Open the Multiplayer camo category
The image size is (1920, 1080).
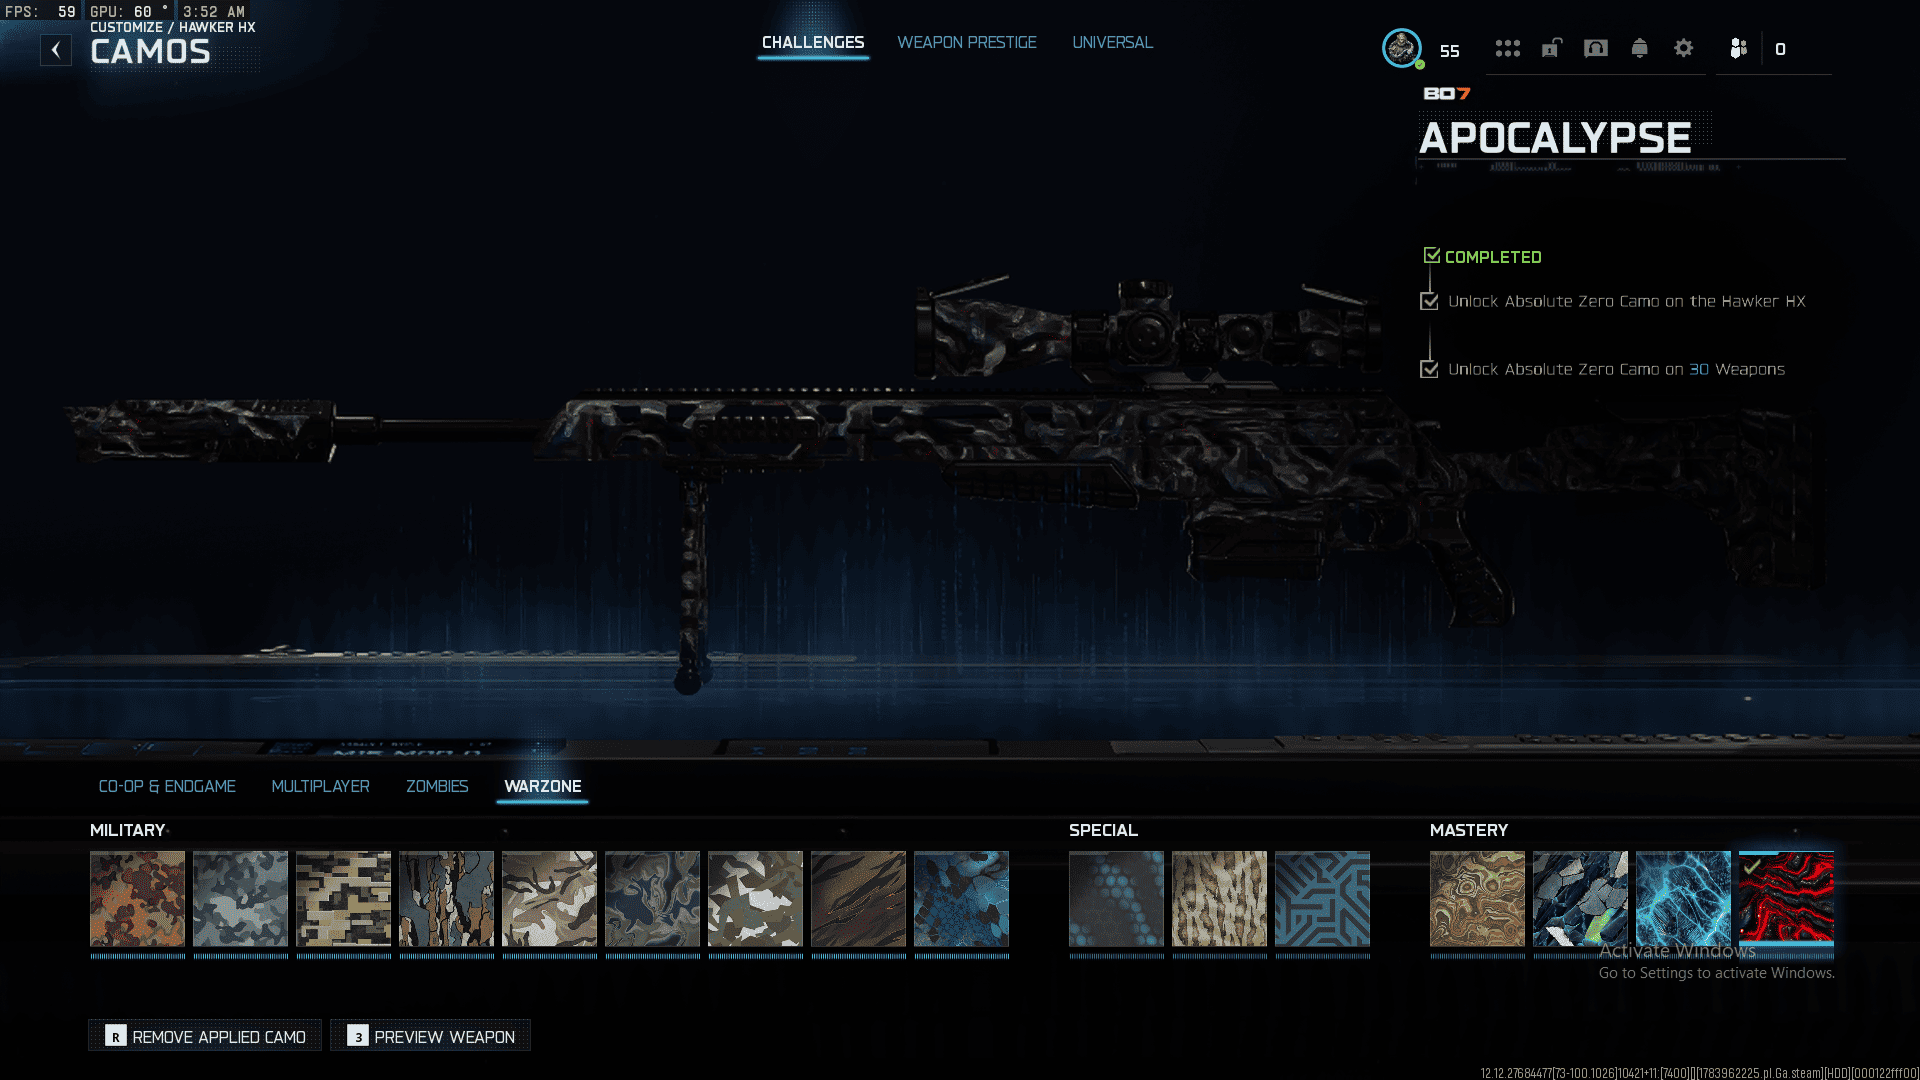(321, 787)
